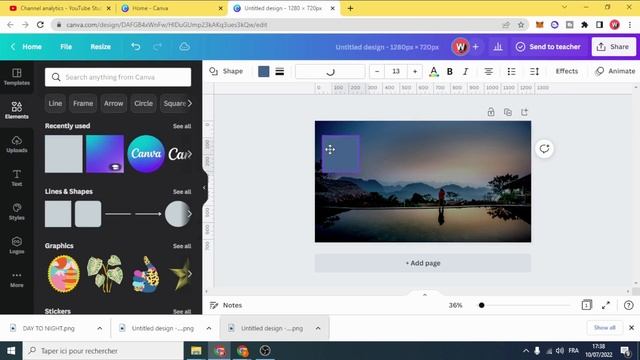Viewport: 640px width, 360px height.
Task: Open the border style icon
Action: pyautogui.click(x=280, y=71)
